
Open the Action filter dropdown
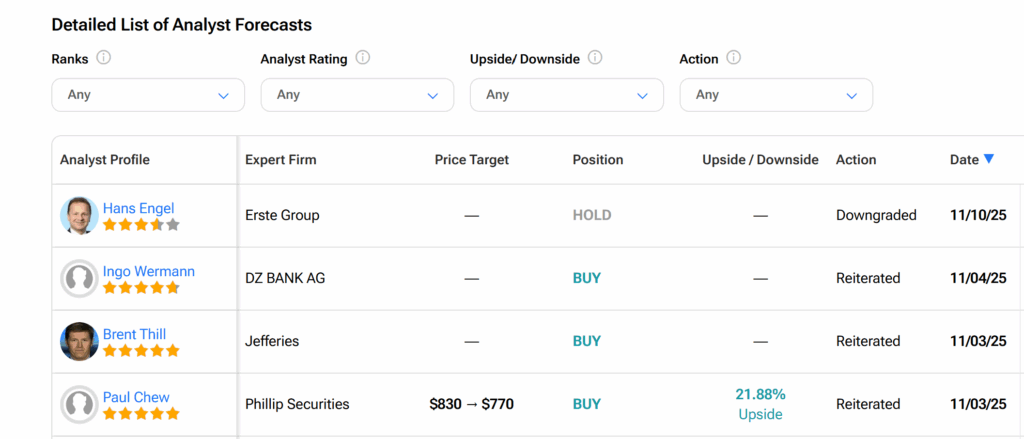(x=776, y=95)
